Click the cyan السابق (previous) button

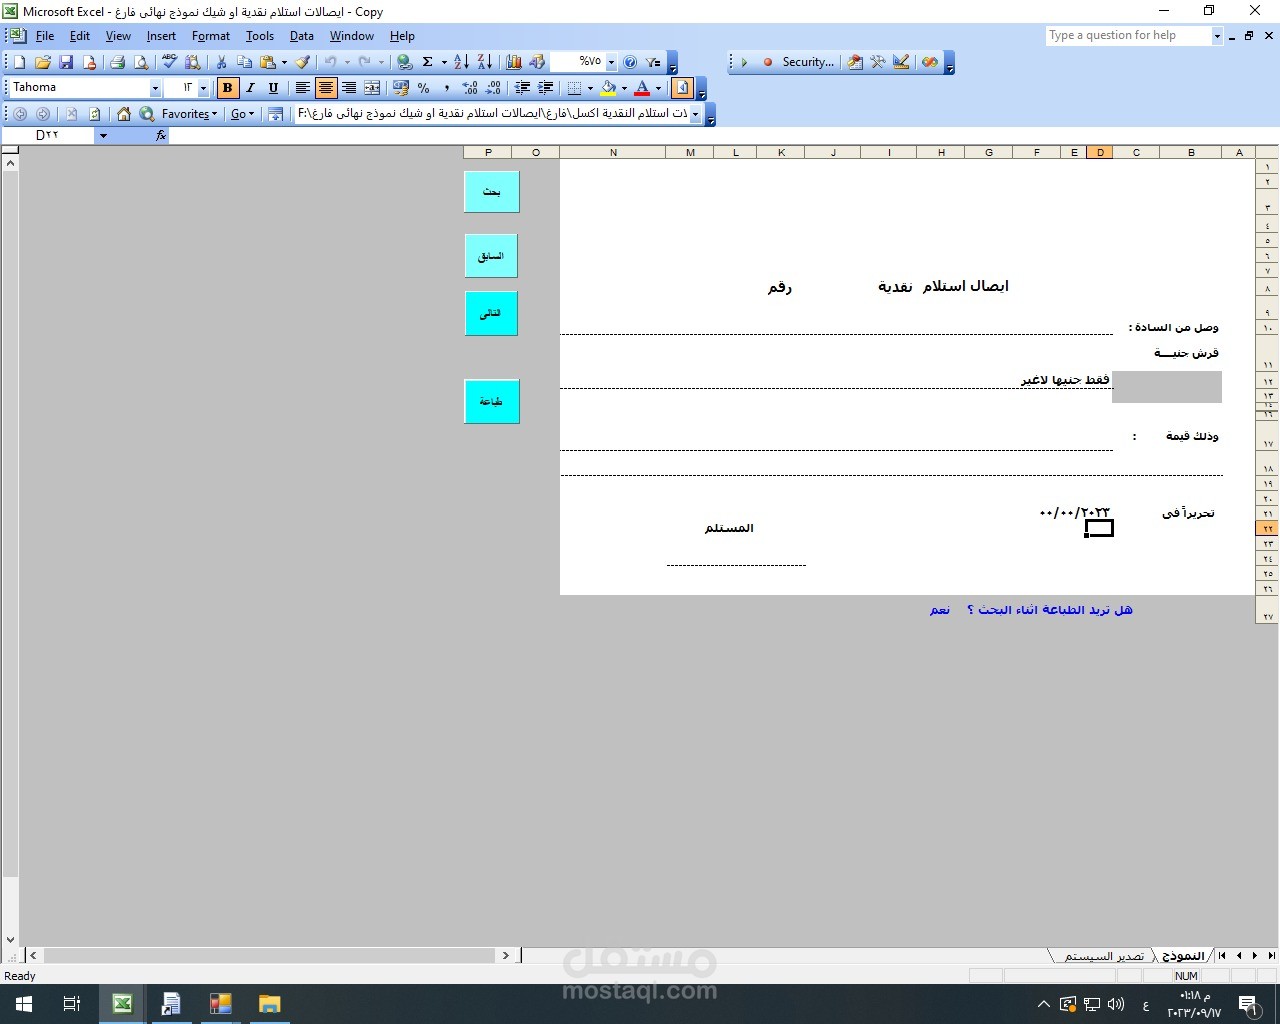491,256
